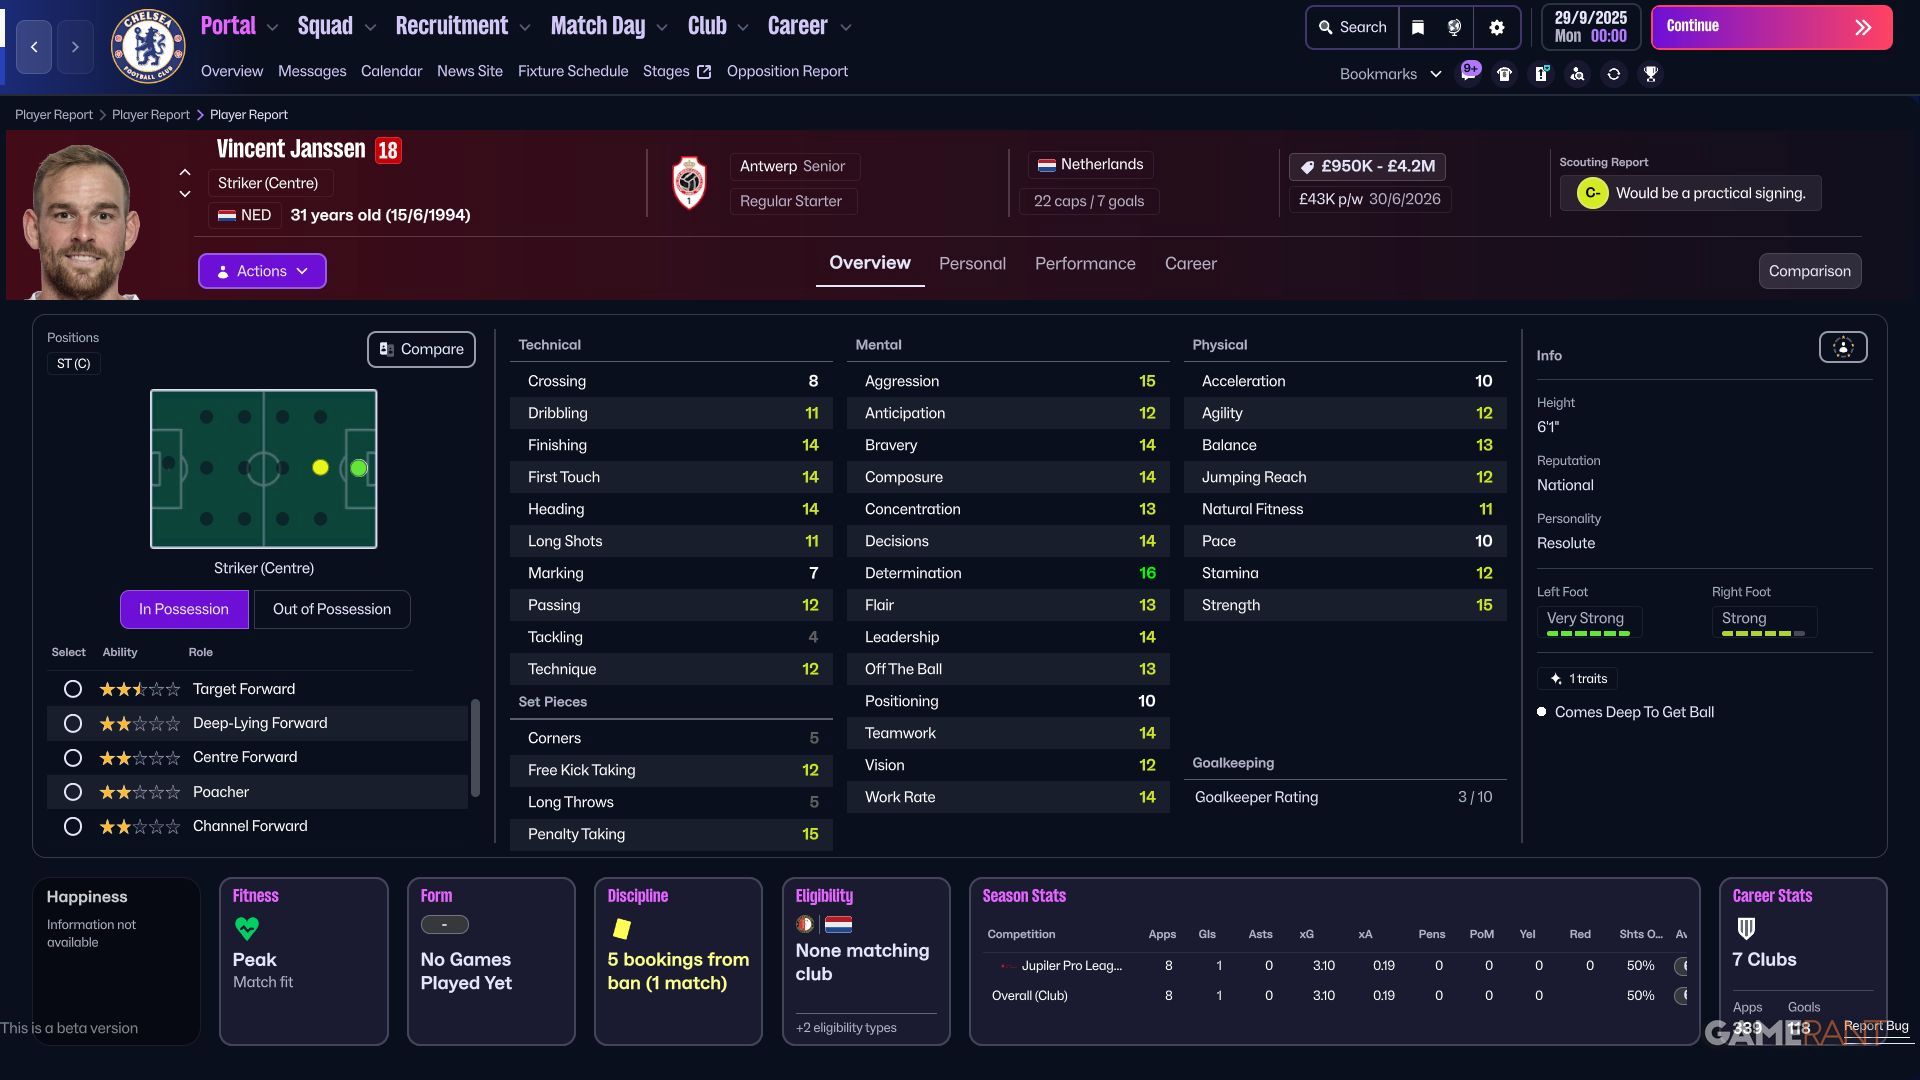The height and width of the screenshot is (1080, 1920).
Task: Open the Match Day menu chevron
Action: click(661, 27)
